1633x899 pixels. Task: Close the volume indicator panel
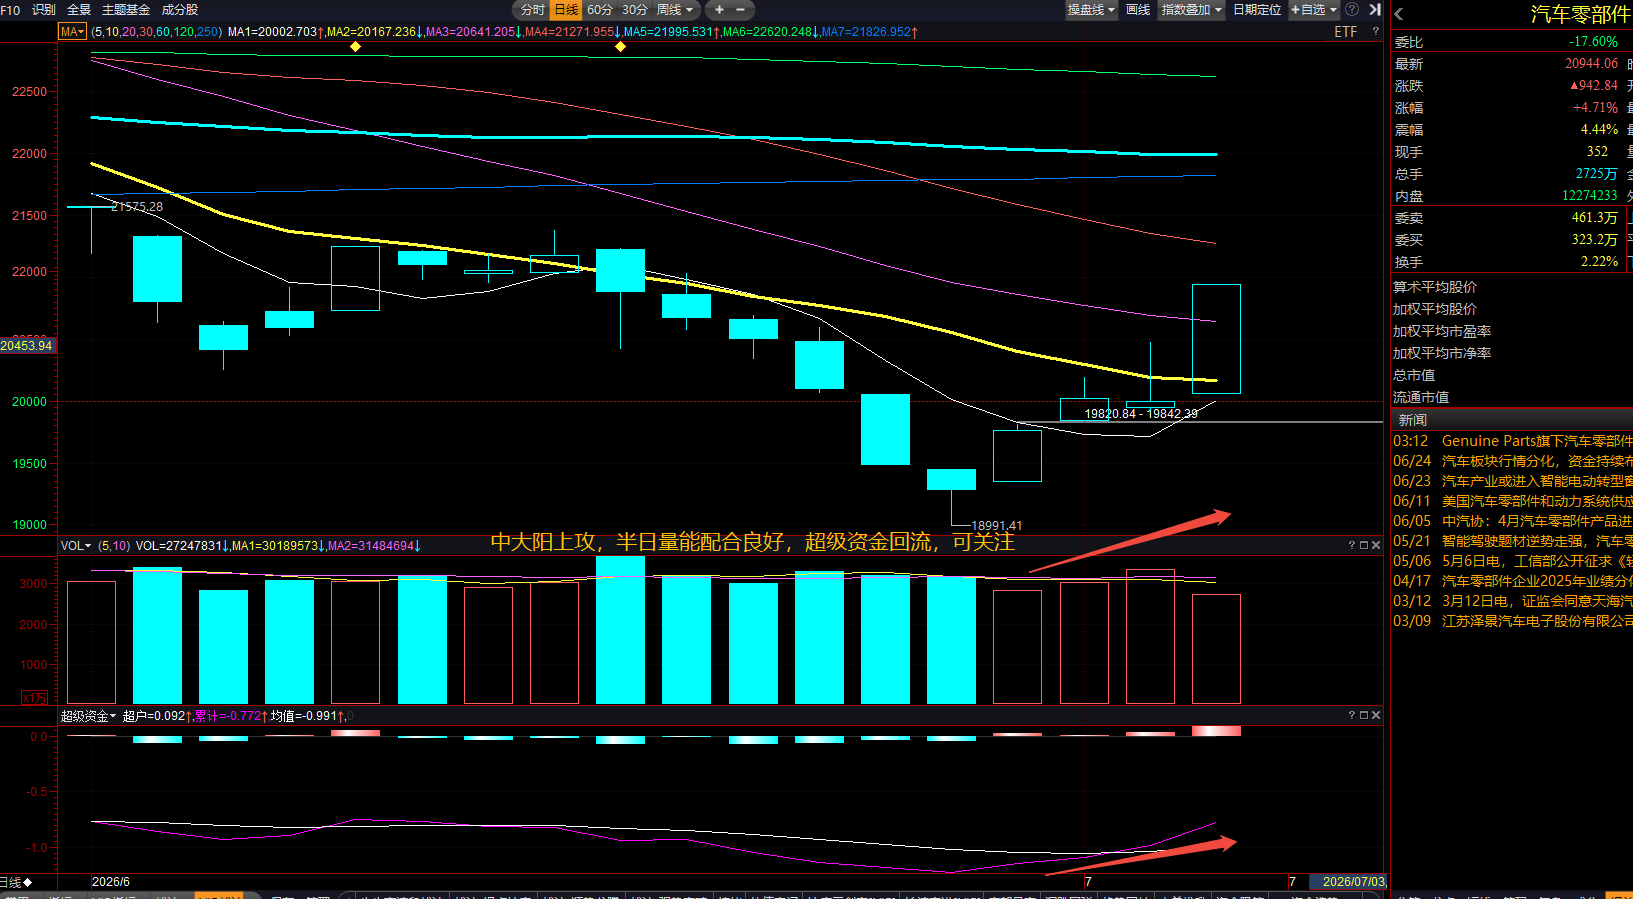pos(1376,546)
